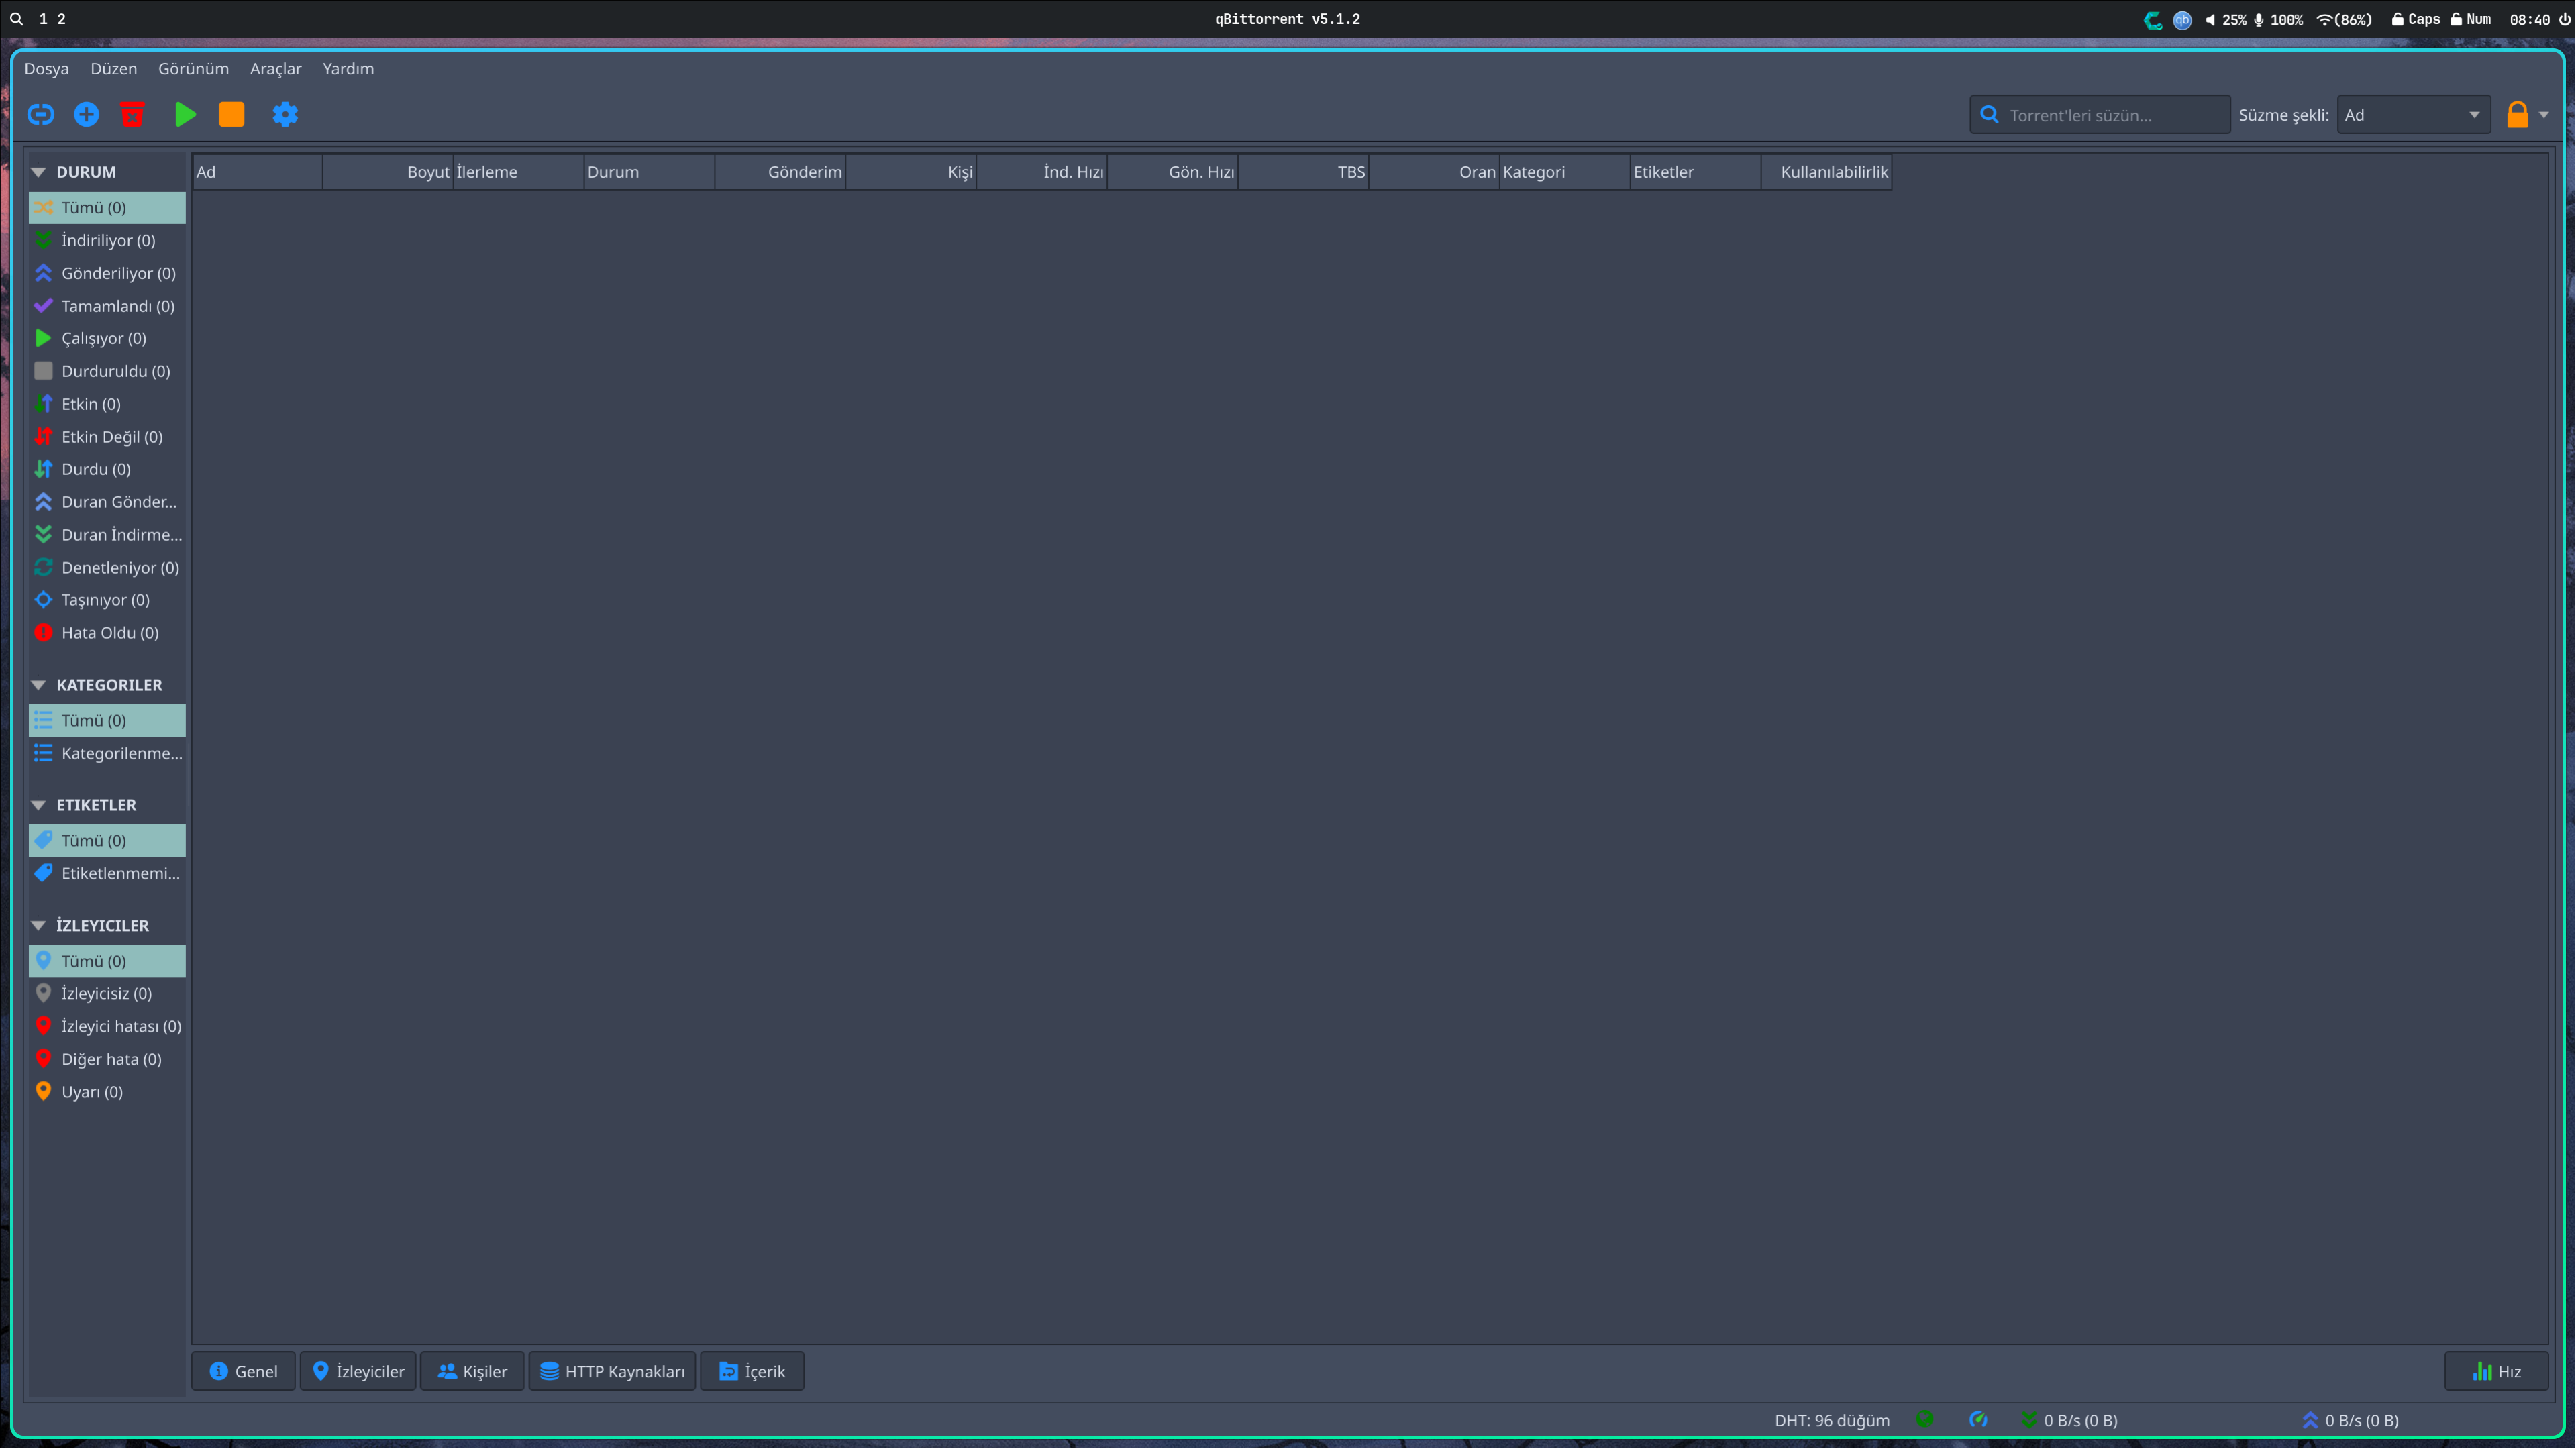This screenshot has height=1449, width=2576.
Task: Open the Dosya menu
Action: tap(46, 69)
